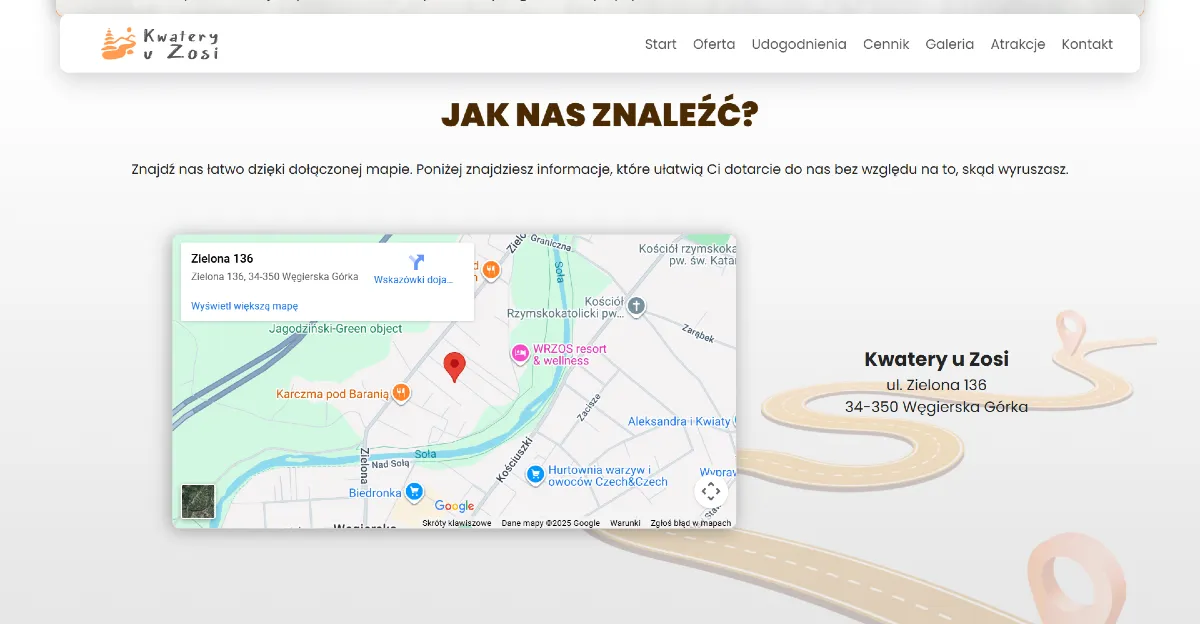Open the Galeria page
This screenshot has width=1200, height=624.
click(x=949, y=44)
